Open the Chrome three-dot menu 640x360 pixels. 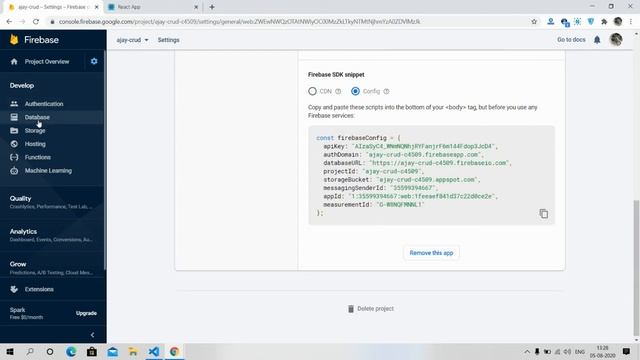point(631,22)
